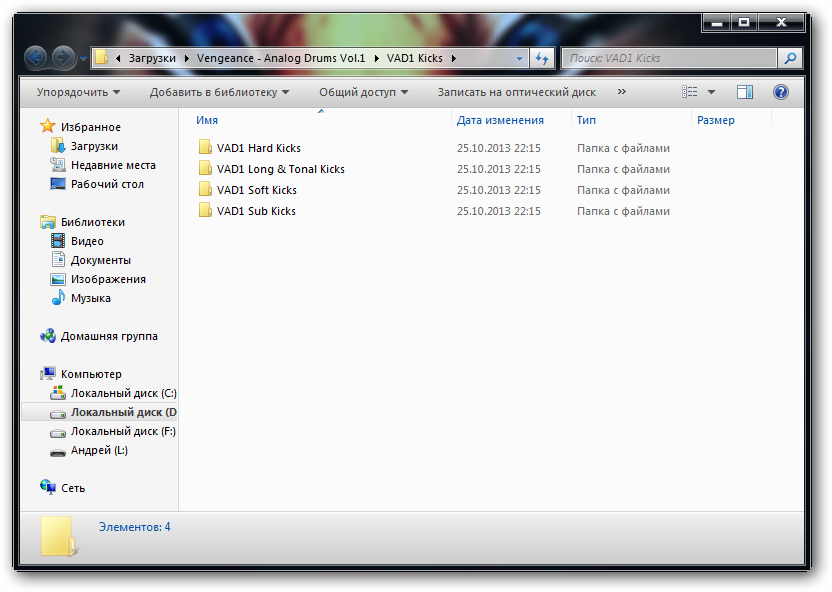Click the Help question mark icon
The height and width of the screenshot is (592, 832).
(x=781, y=92)
